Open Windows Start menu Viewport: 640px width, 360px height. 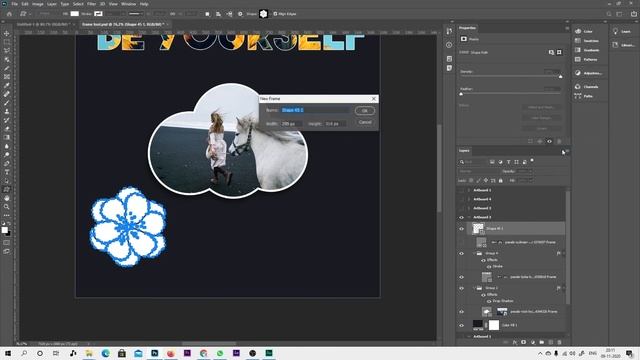[8, 353]
